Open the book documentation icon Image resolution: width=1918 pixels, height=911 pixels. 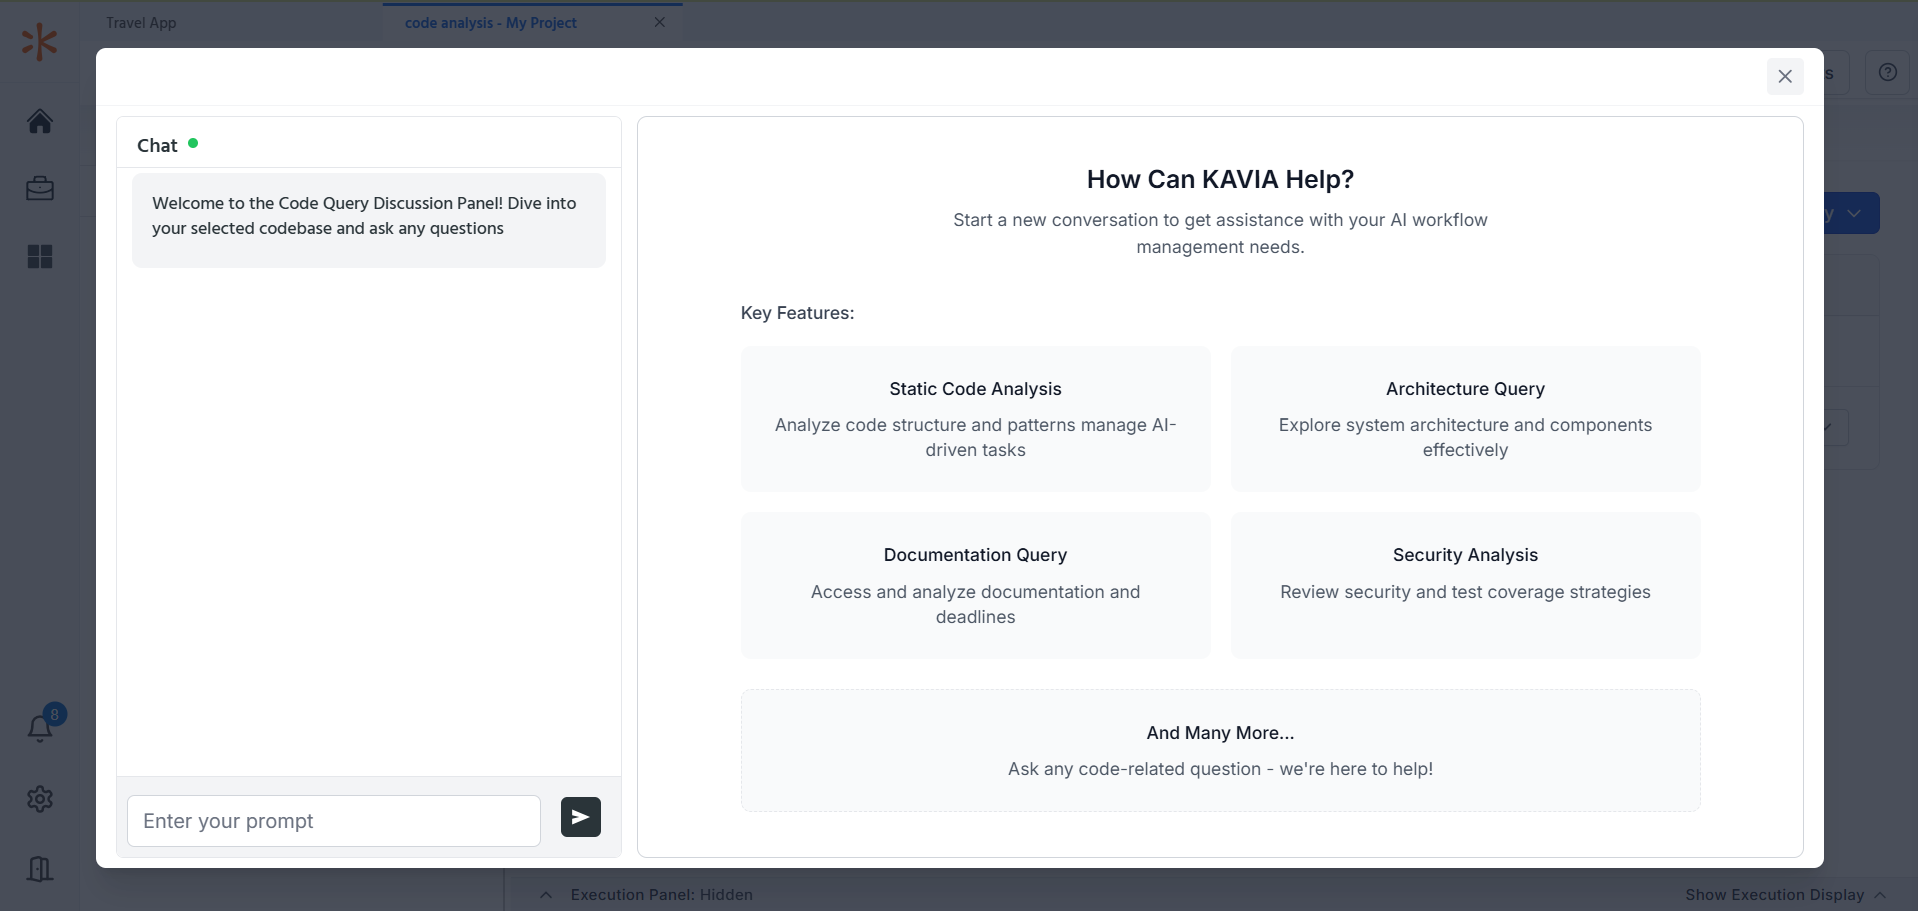click(40, 868)
